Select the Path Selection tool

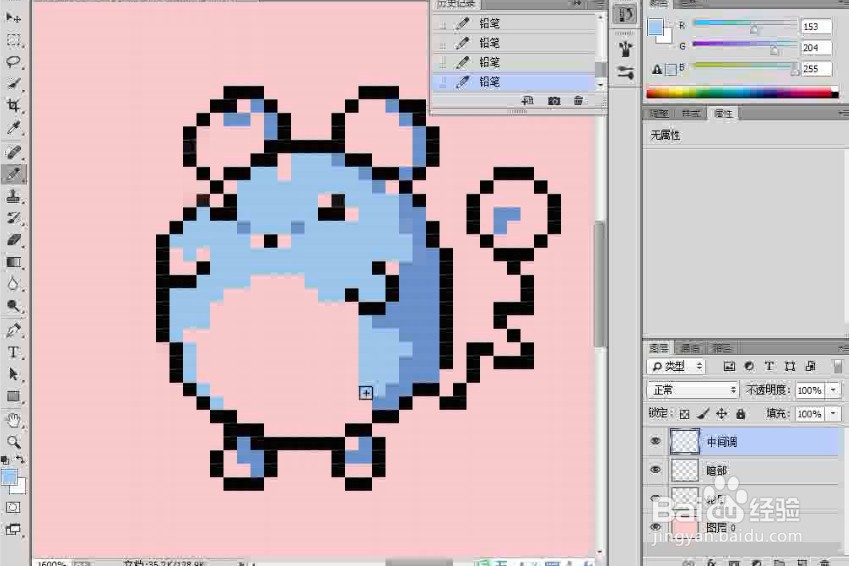(13, 374)
